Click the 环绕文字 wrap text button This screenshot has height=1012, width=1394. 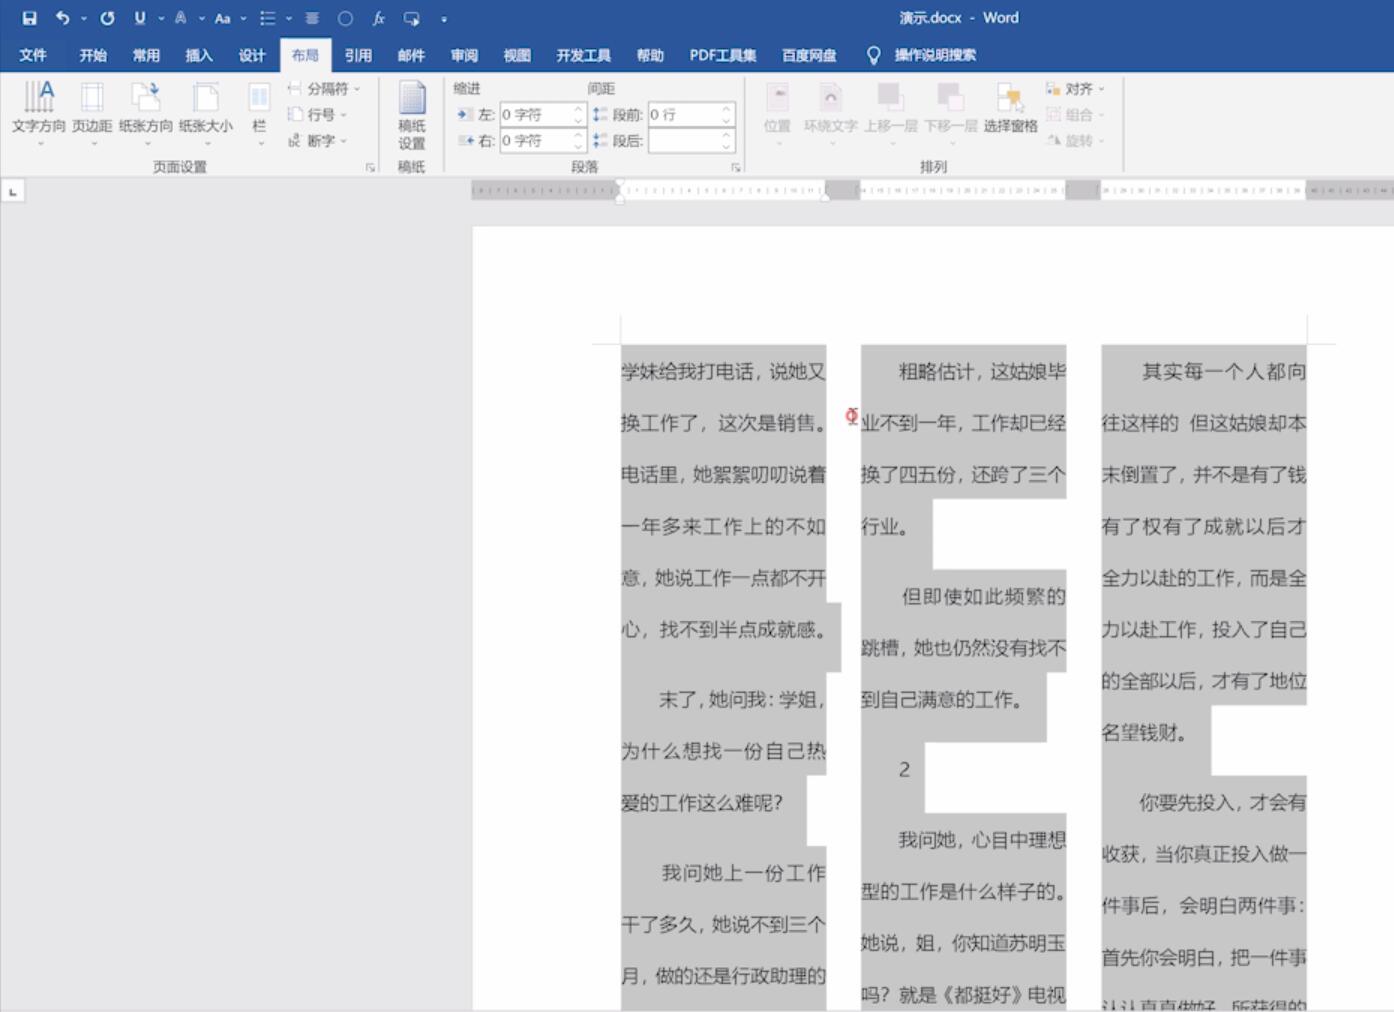(x=831, y=114)
